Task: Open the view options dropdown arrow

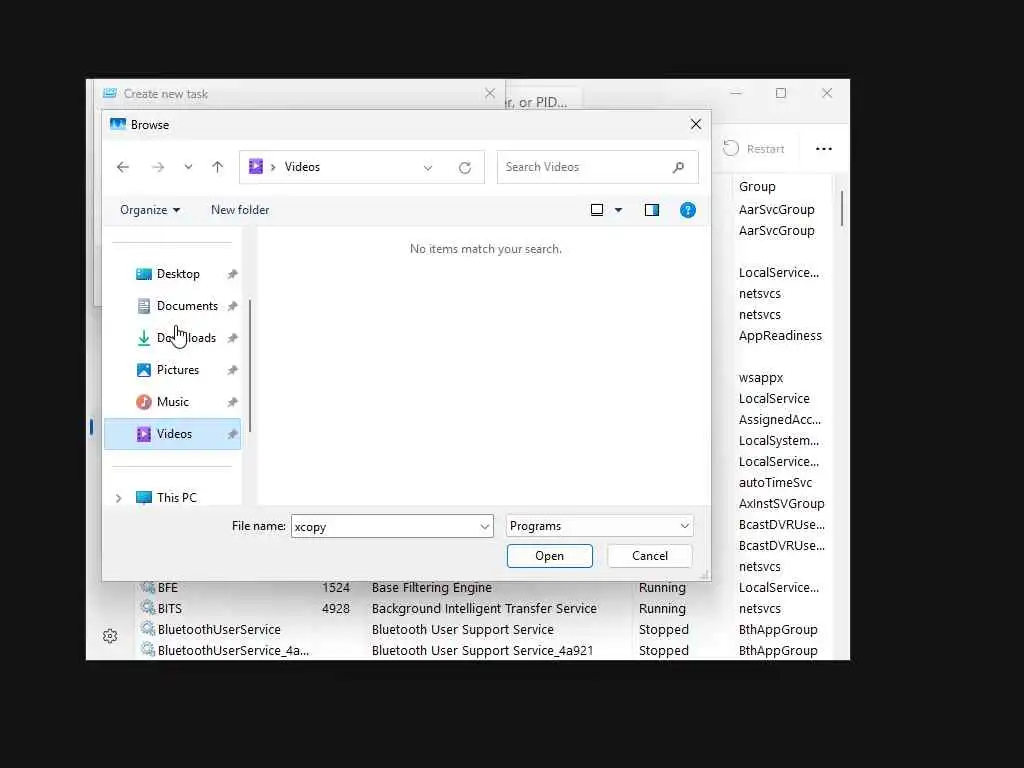Action: coord(618,210)
